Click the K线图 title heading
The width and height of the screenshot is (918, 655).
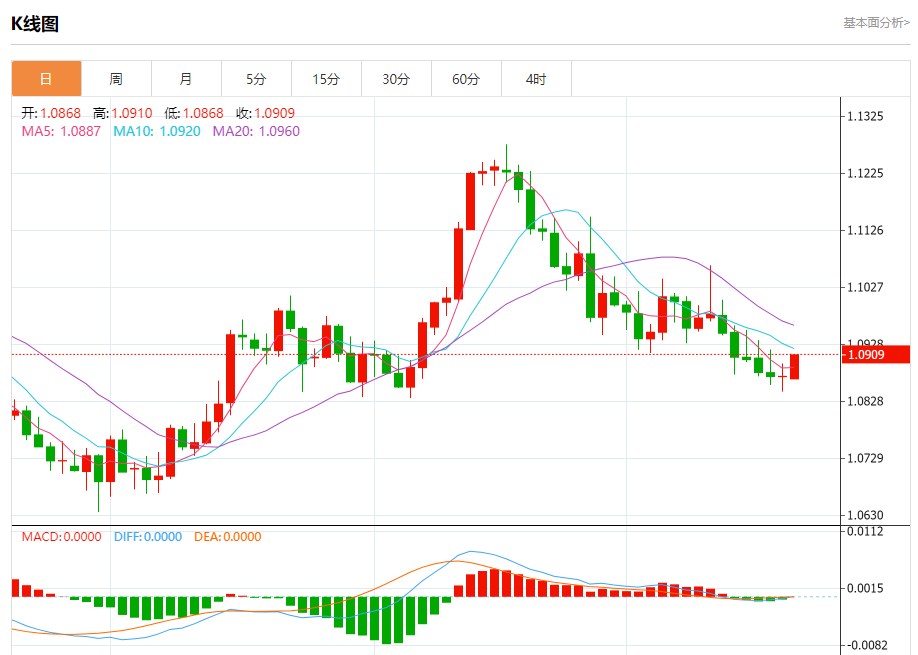35,24
